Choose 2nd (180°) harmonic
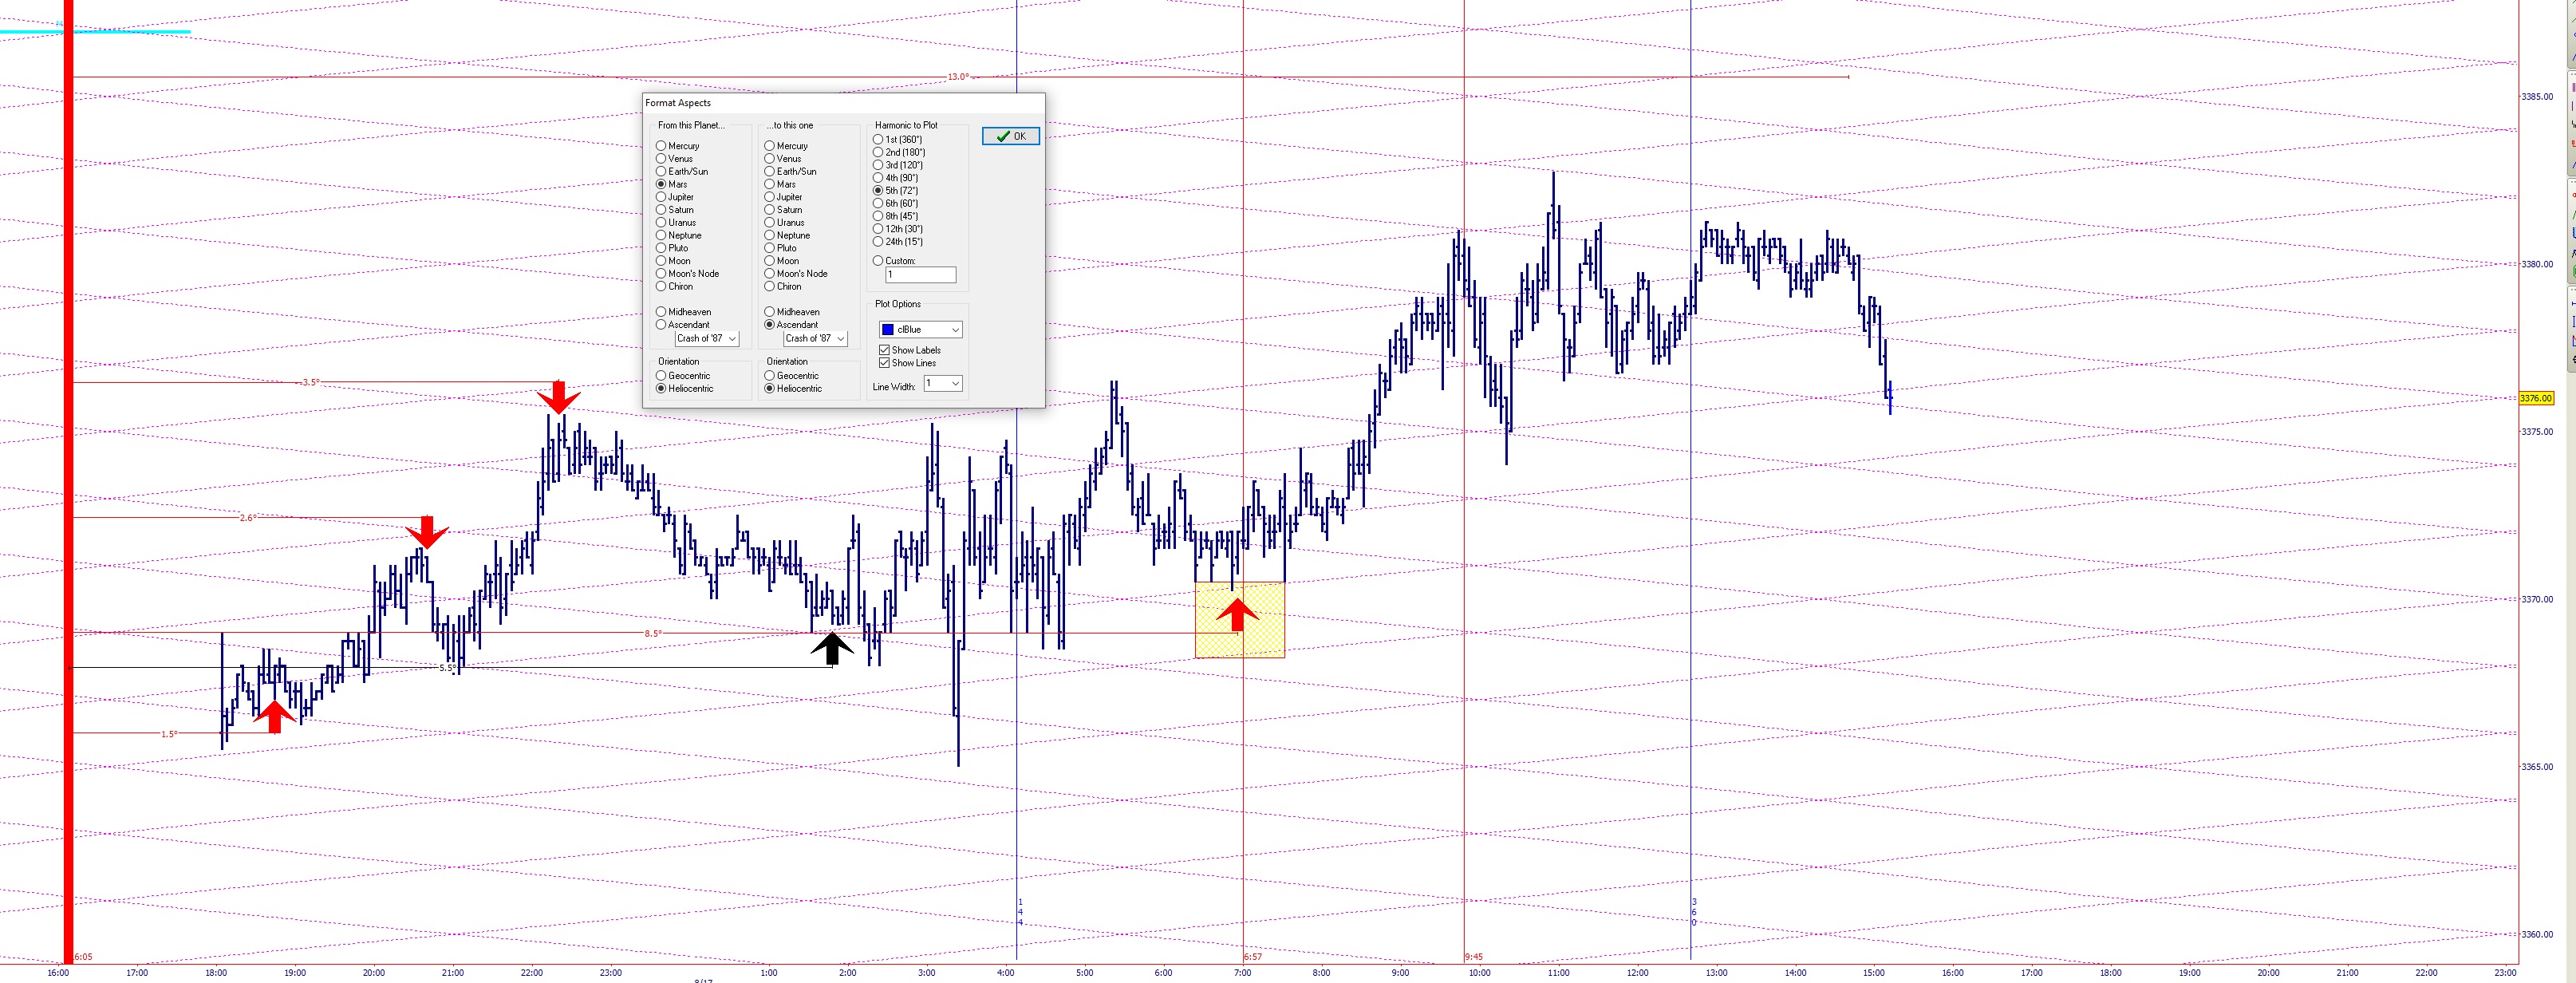2576x983 pixels. point(899,153)
